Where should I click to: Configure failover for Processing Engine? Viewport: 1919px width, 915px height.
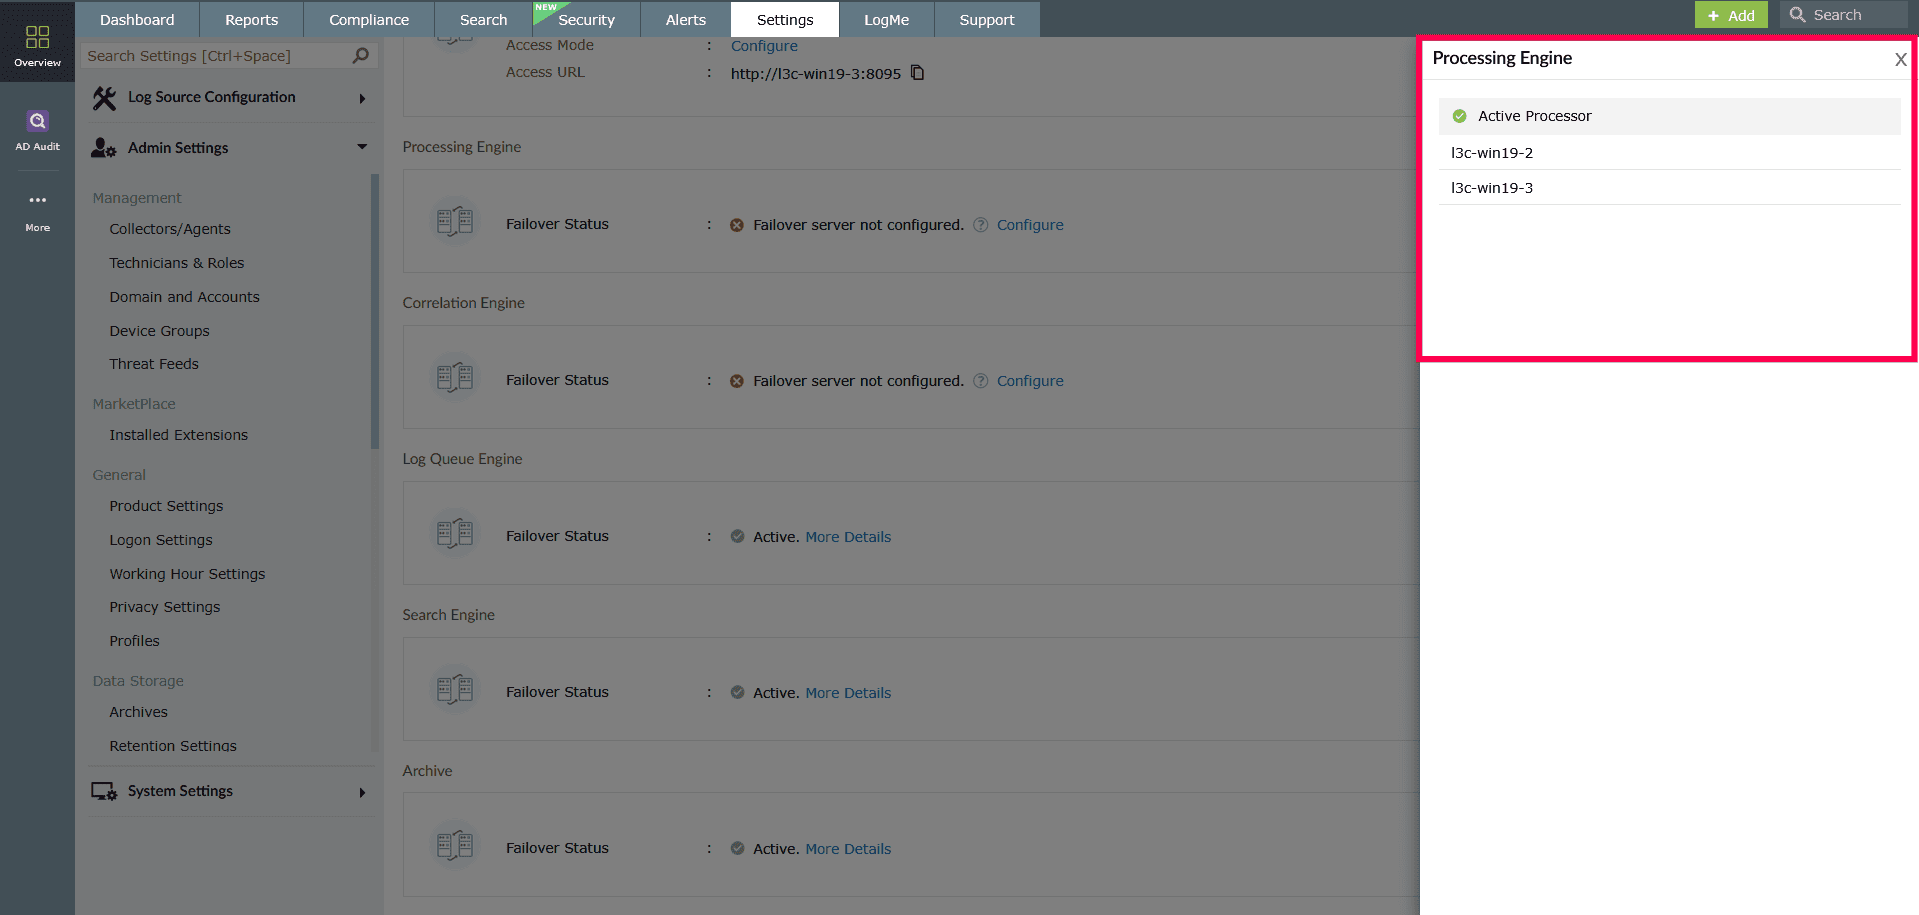[x=1030, y=225]
